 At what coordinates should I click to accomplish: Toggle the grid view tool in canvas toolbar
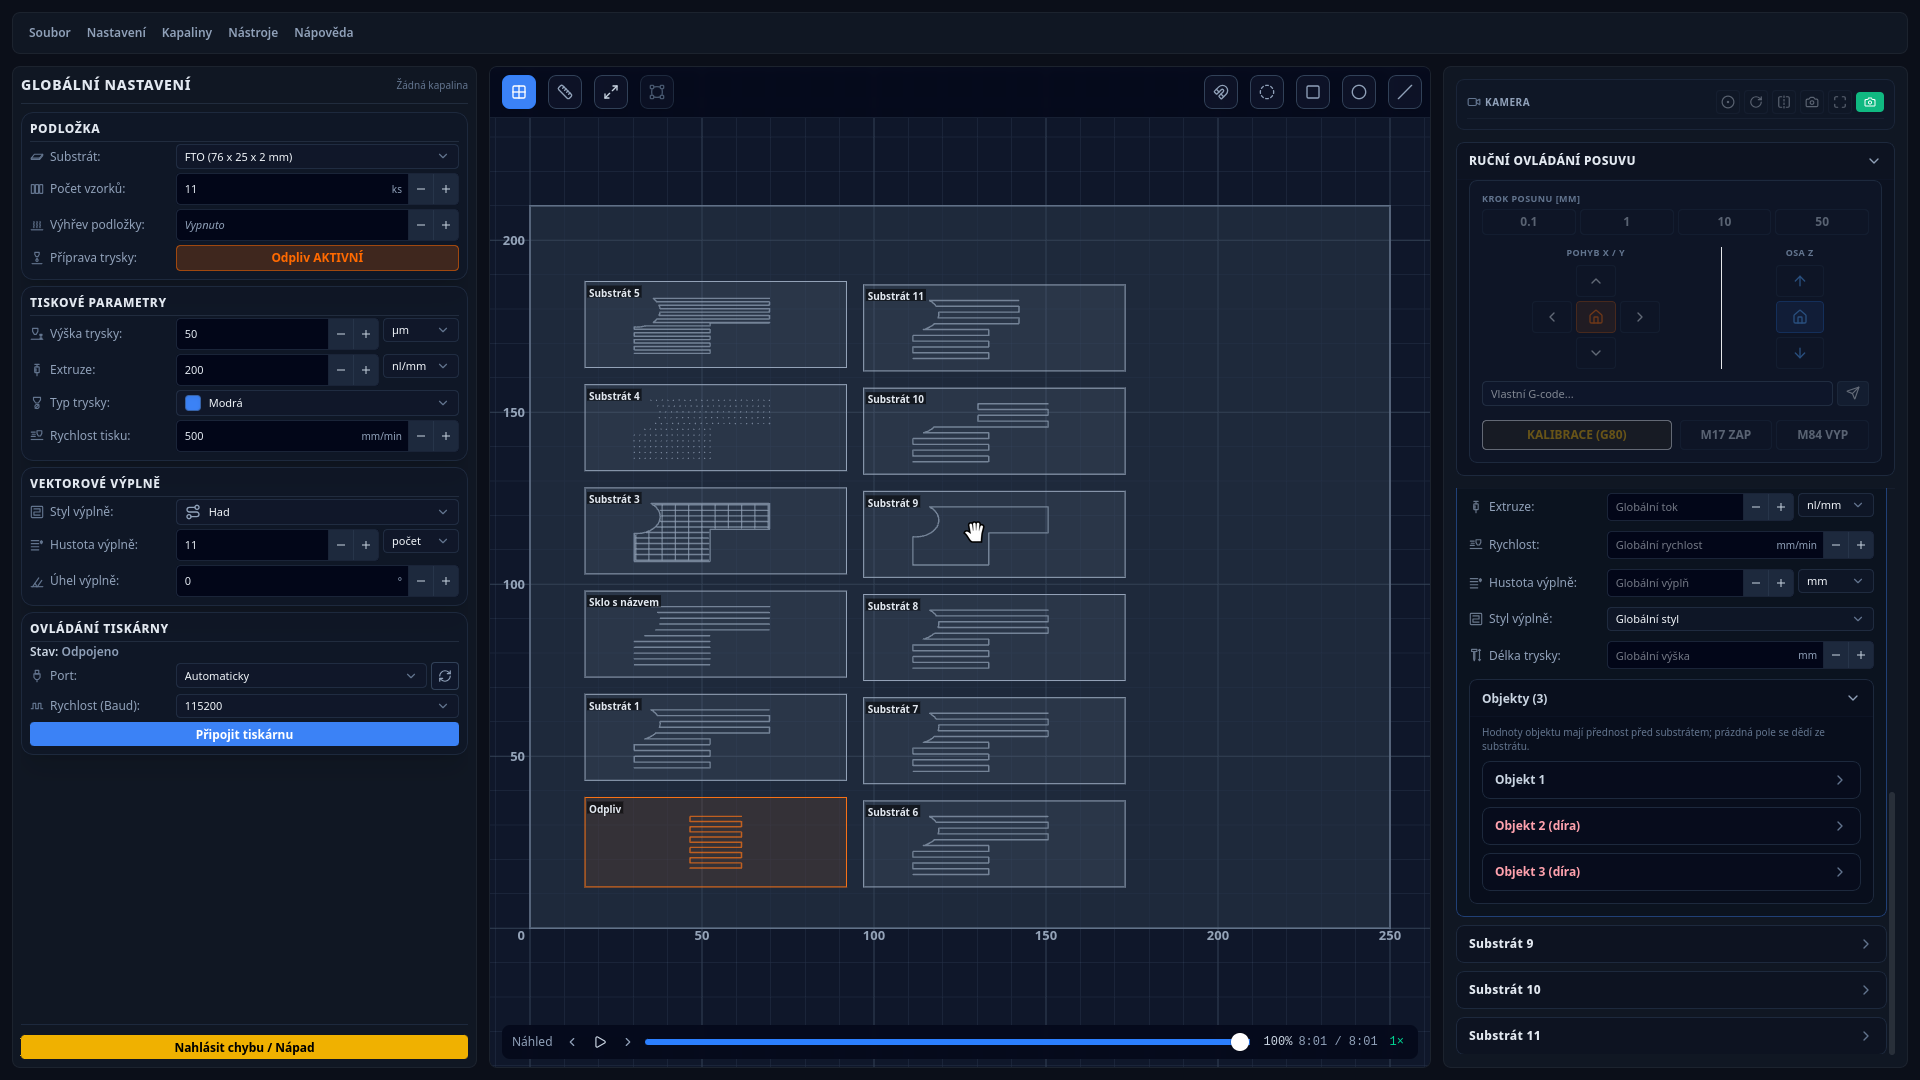519,92
